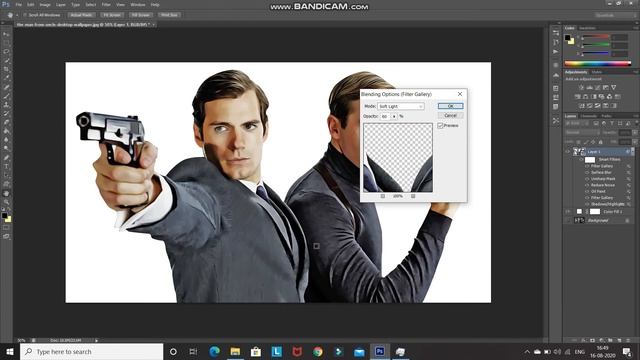Screen dimensions: 640x360
Task: Pick a color from the spectrum ramp
Action: (598, 63)
